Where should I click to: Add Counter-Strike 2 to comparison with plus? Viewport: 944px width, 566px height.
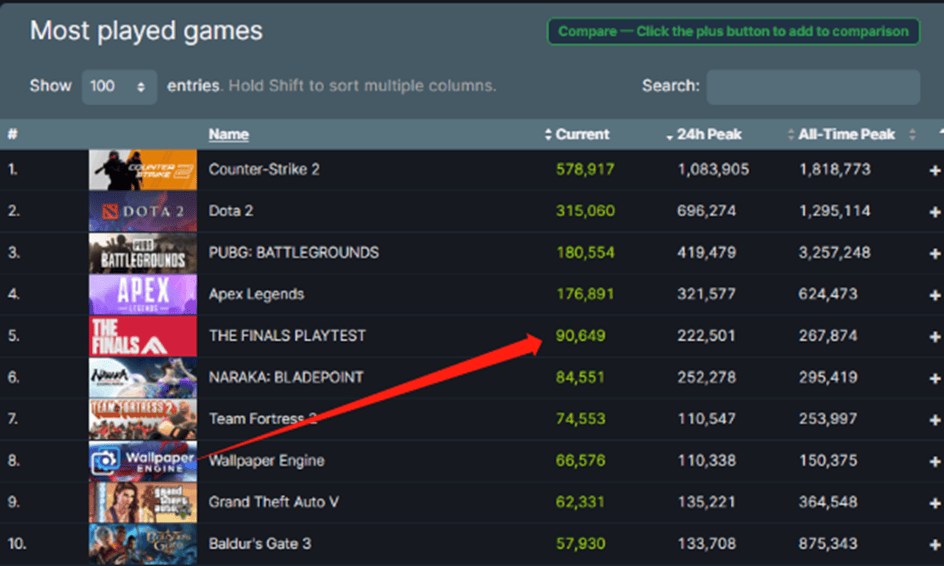tap(935, 170)
